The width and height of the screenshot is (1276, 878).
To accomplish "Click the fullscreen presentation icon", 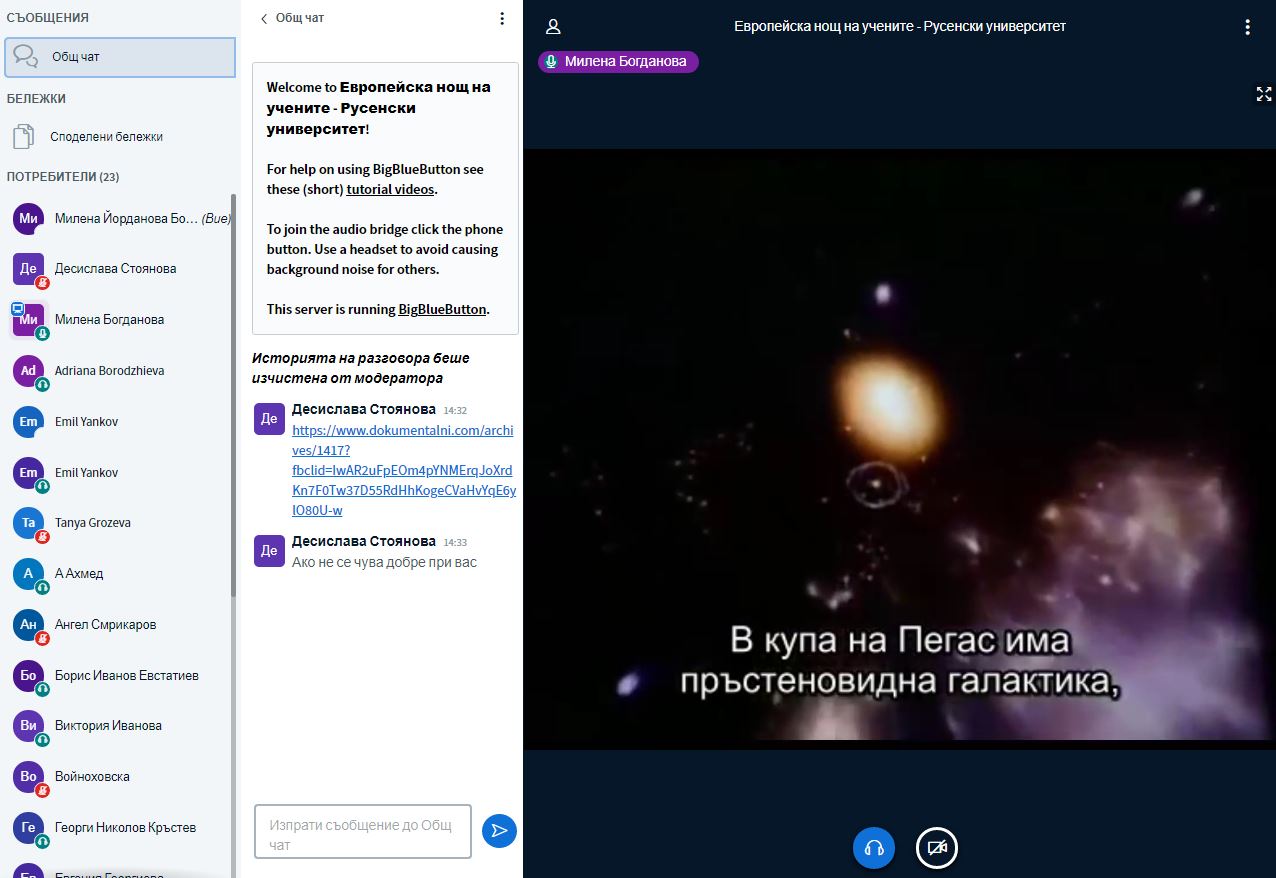I will (x=1263, y=94).
